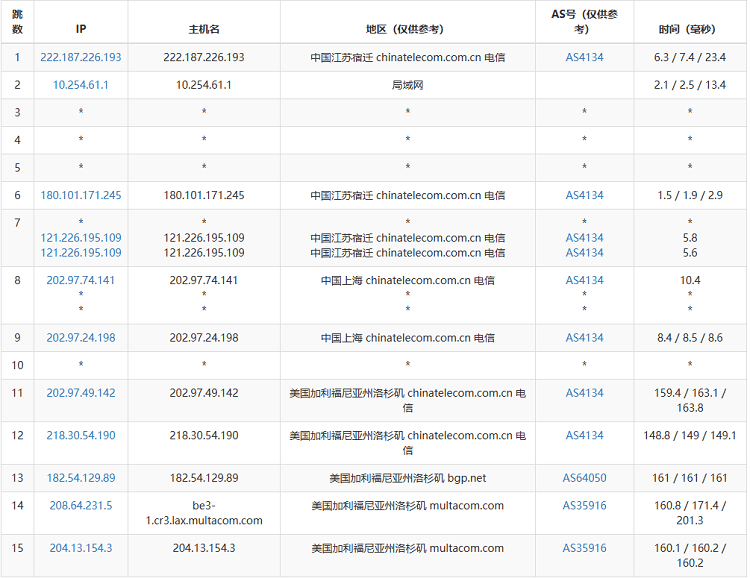Click AS4134 link in hop 8 row
Image resolution: width=750 pixels, height=578 pixels.
coord(585,280)
